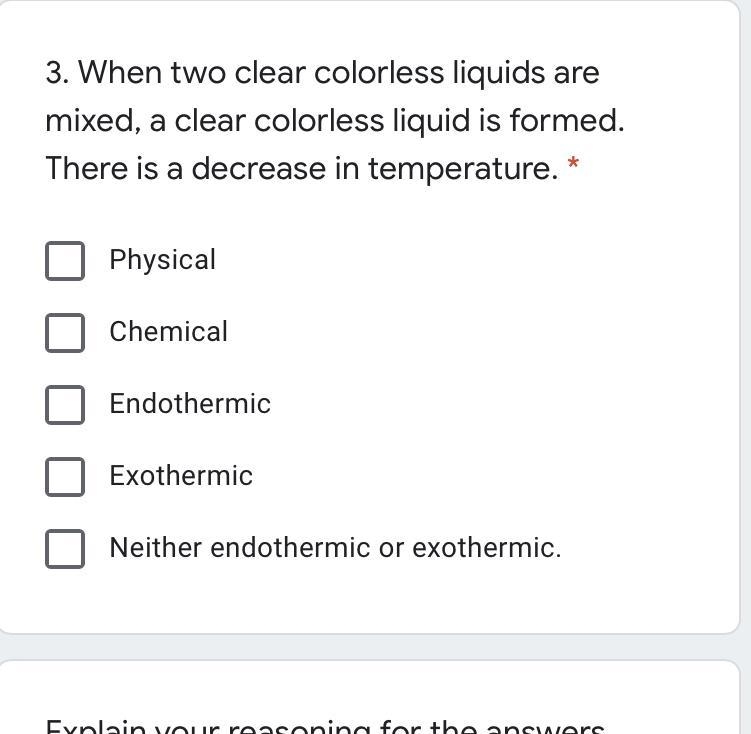Viewport: 751px width, 734px height.
Task: Click the Physical option label
Action: pos(162,260)
